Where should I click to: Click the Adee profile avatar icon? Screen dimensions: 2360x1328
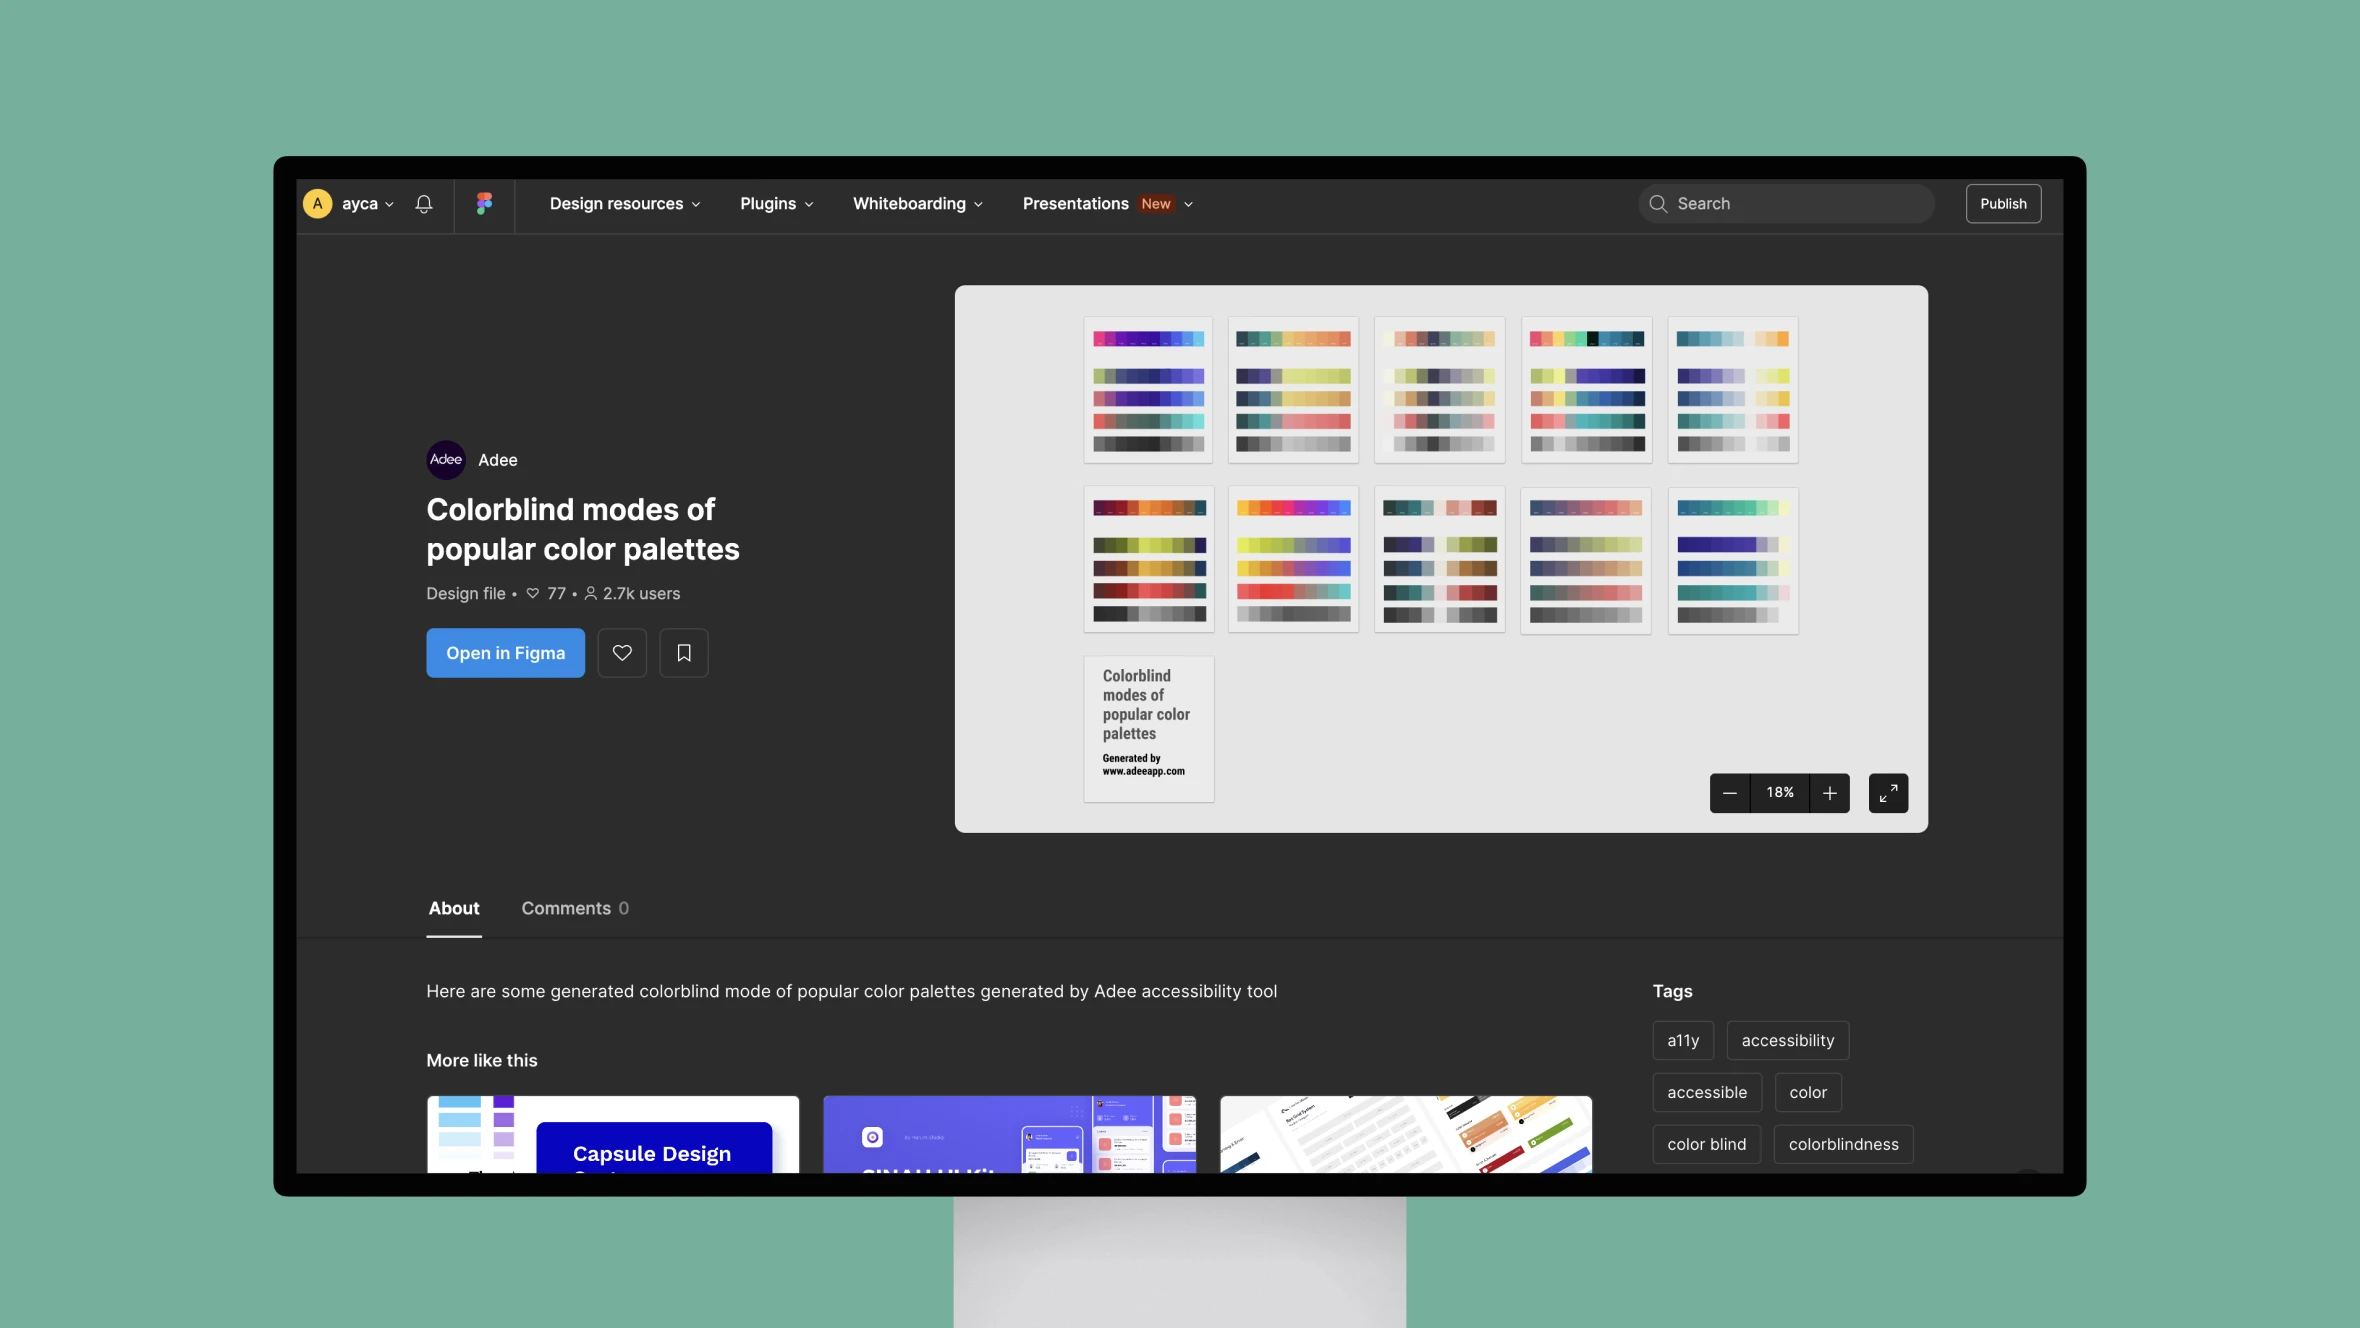[x=446, y=461]
